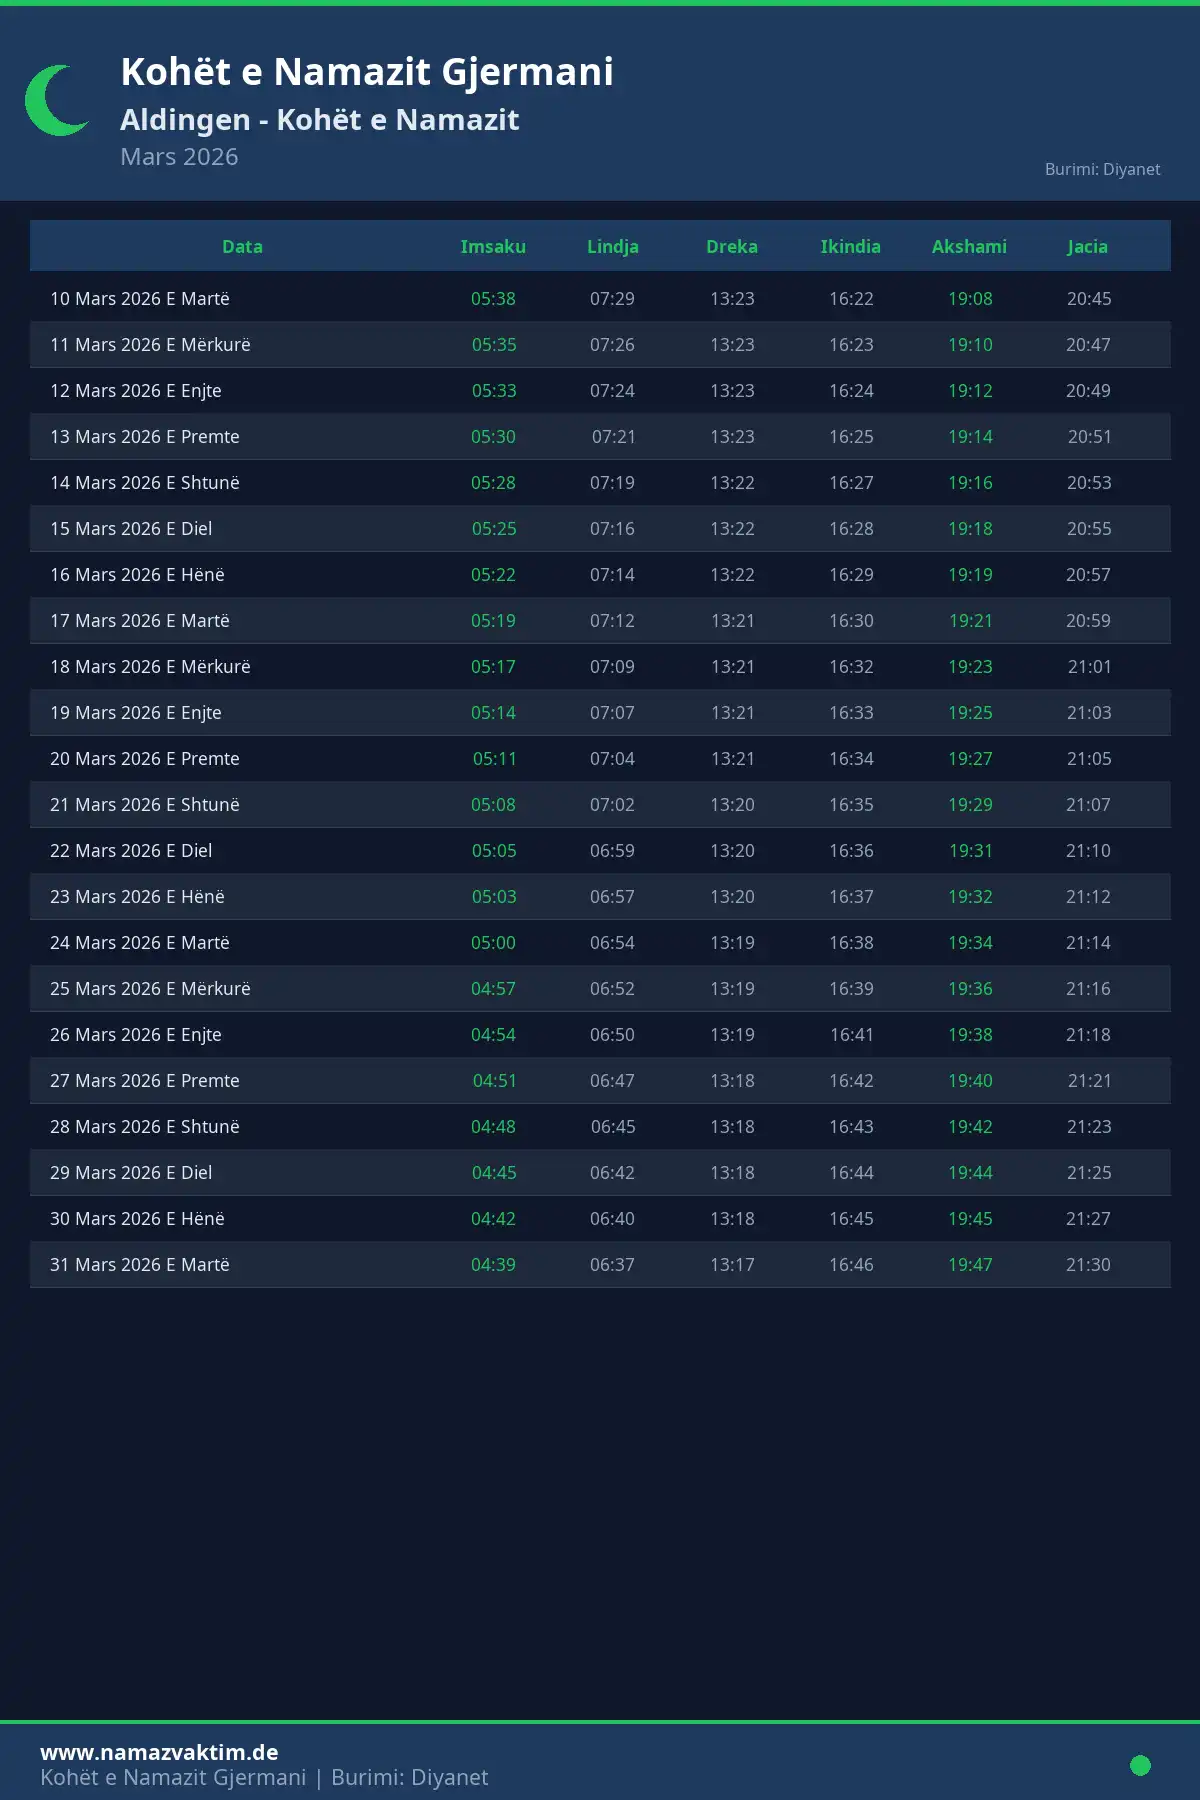Select the 20 Mars 2026 E Premte row

(145, 759)
